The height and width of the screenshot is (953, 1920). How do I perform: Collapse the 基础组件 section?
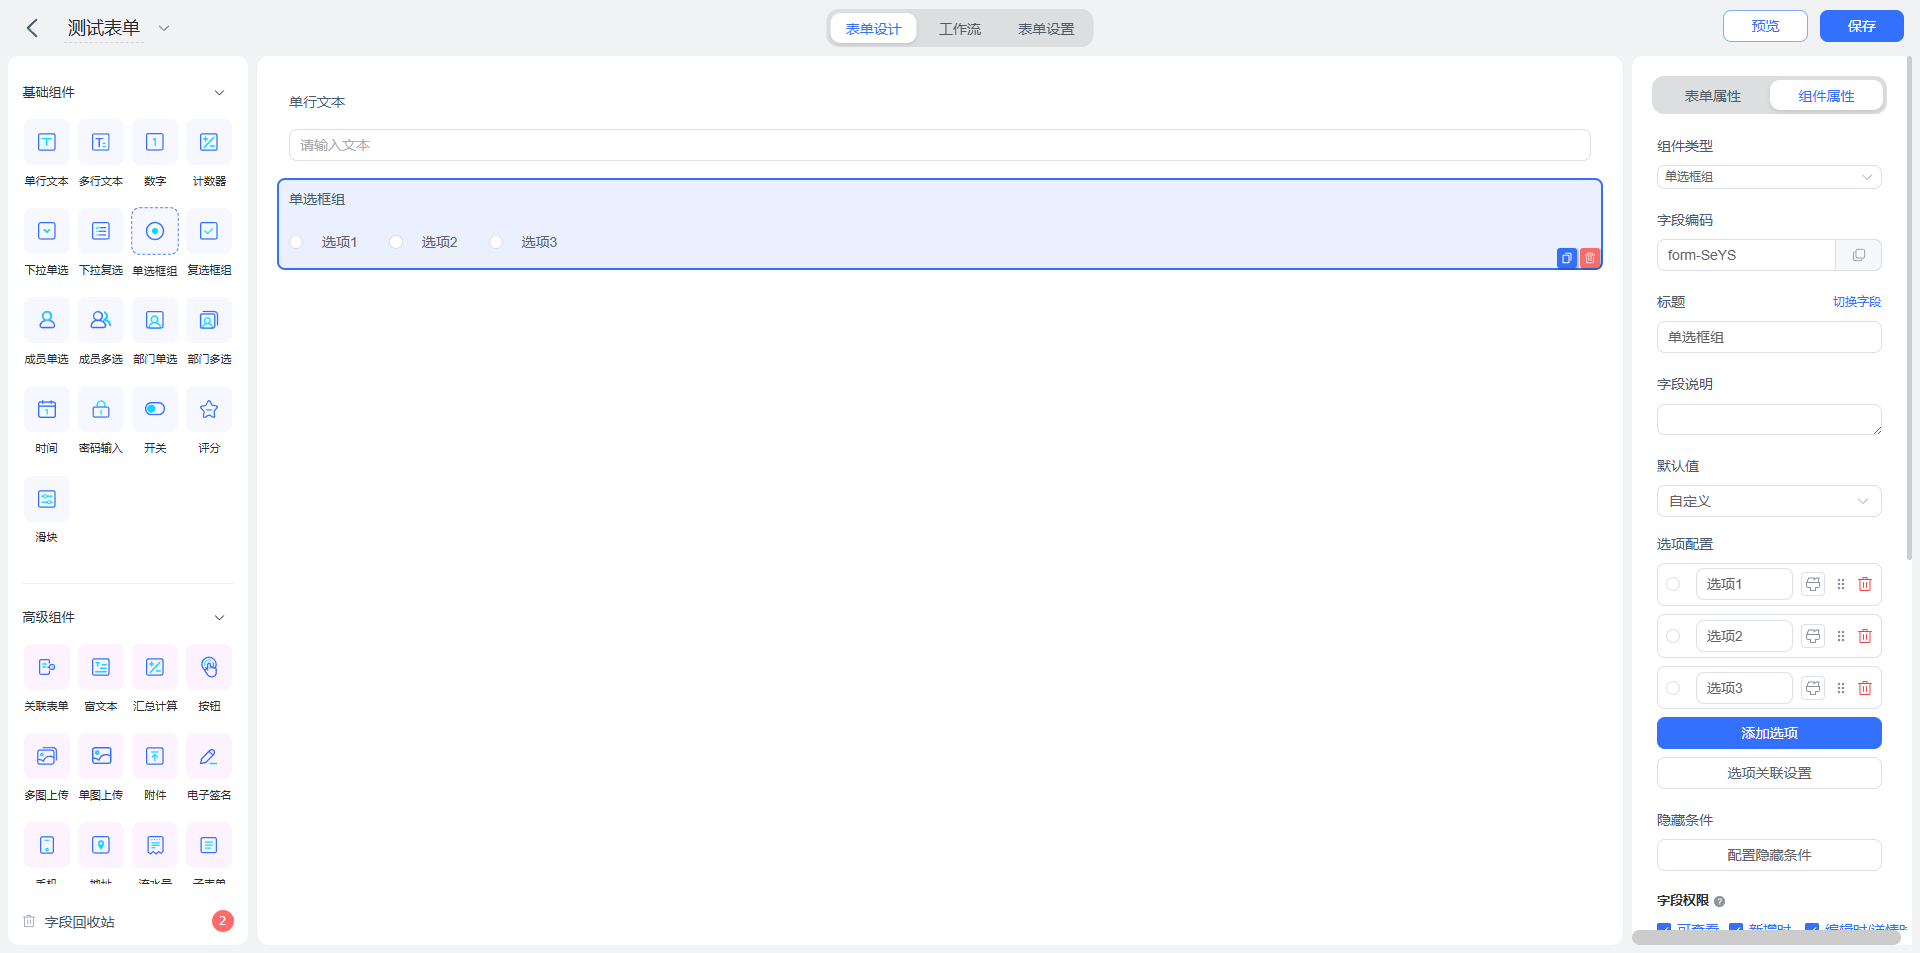click(219, 92)
